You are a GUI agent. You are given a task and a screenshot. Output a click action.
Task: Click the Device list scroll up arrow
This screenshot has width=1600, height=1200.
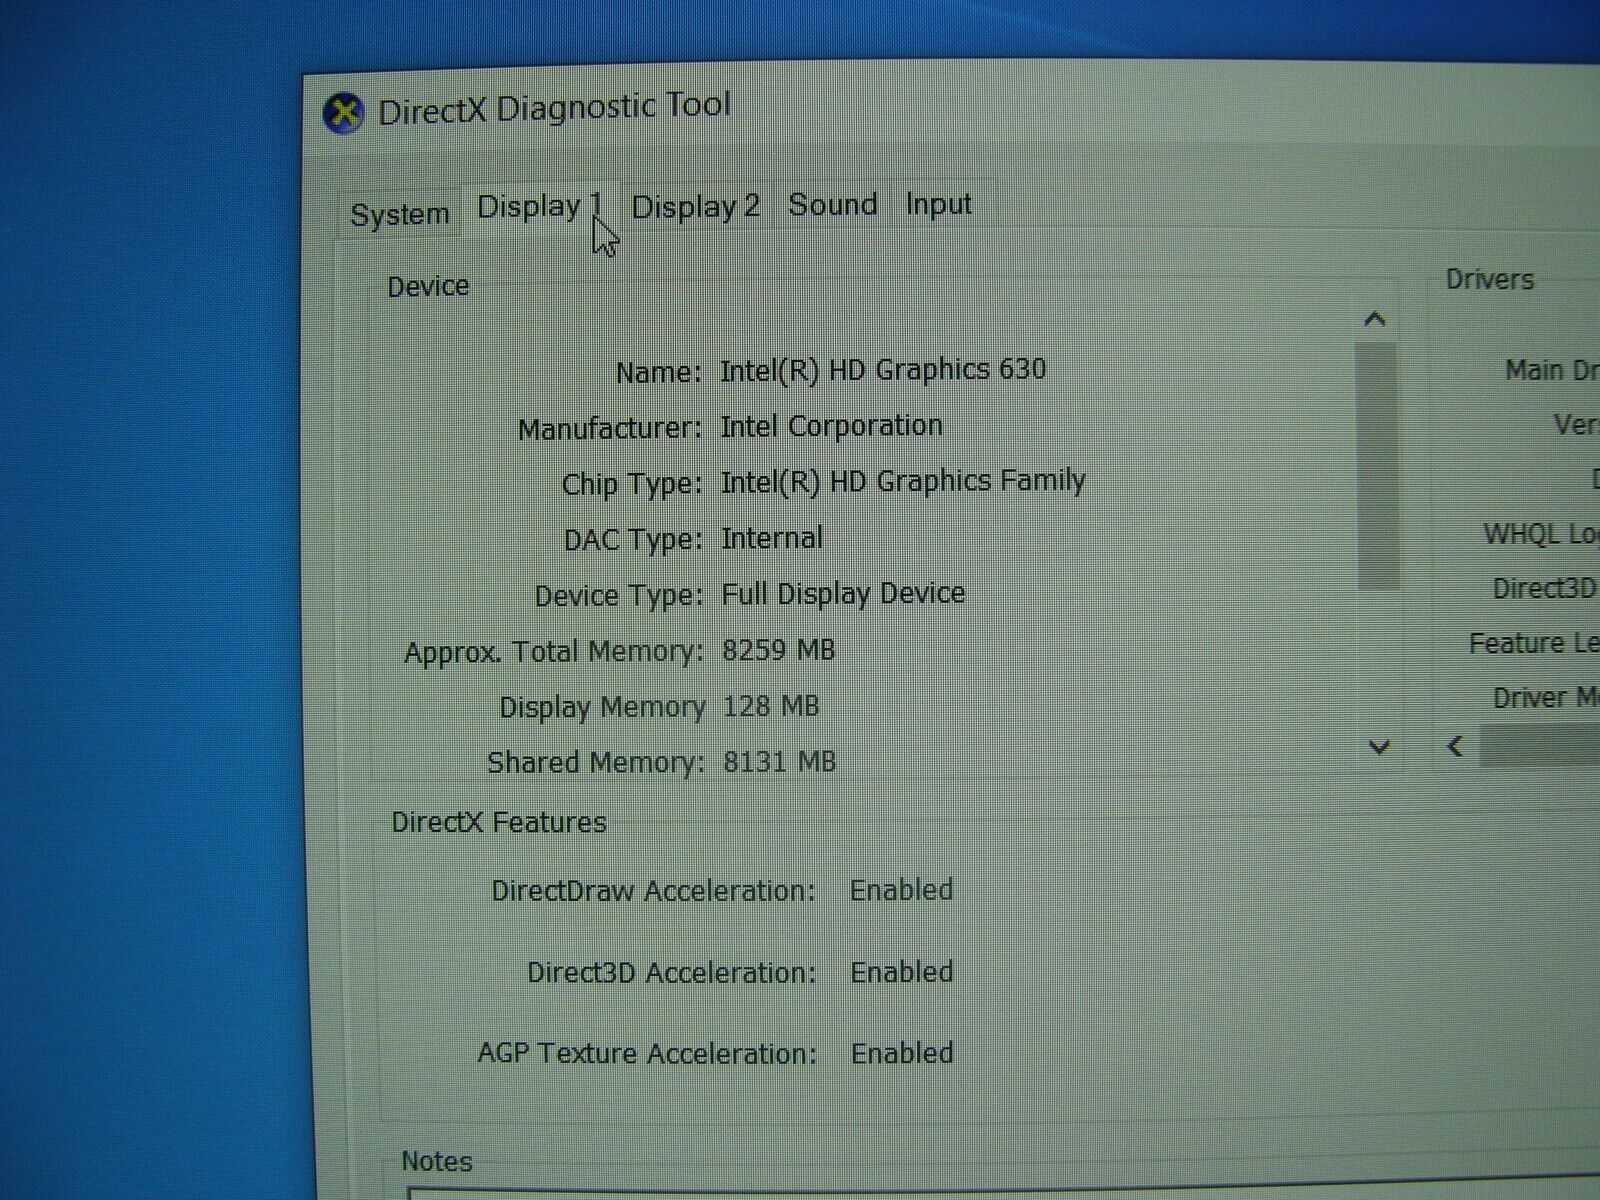(x=1375, y=319)
